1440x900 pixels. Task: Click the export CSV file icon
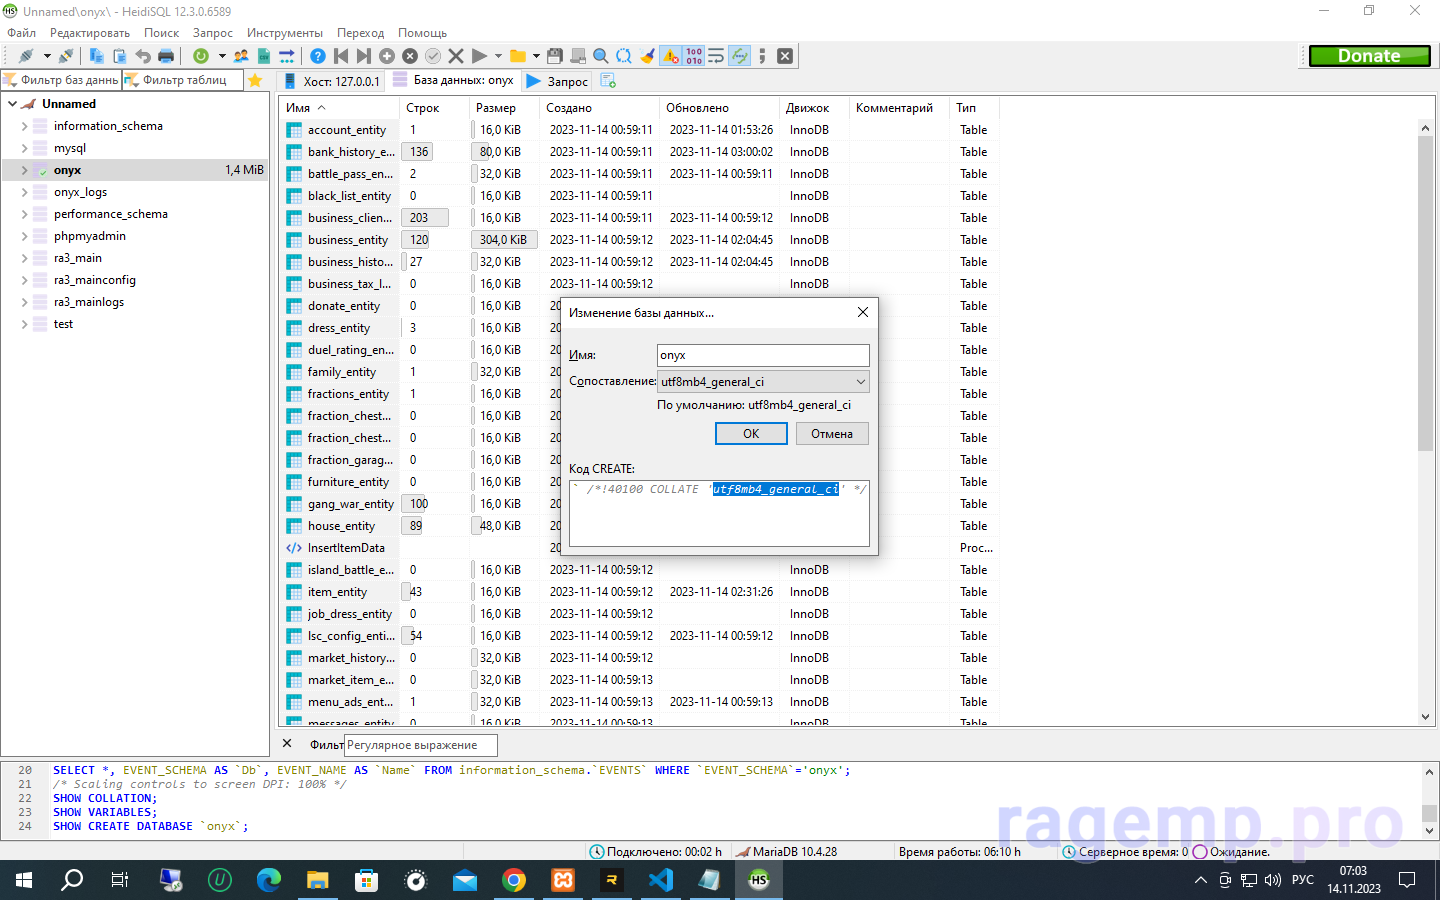(264, 56)
